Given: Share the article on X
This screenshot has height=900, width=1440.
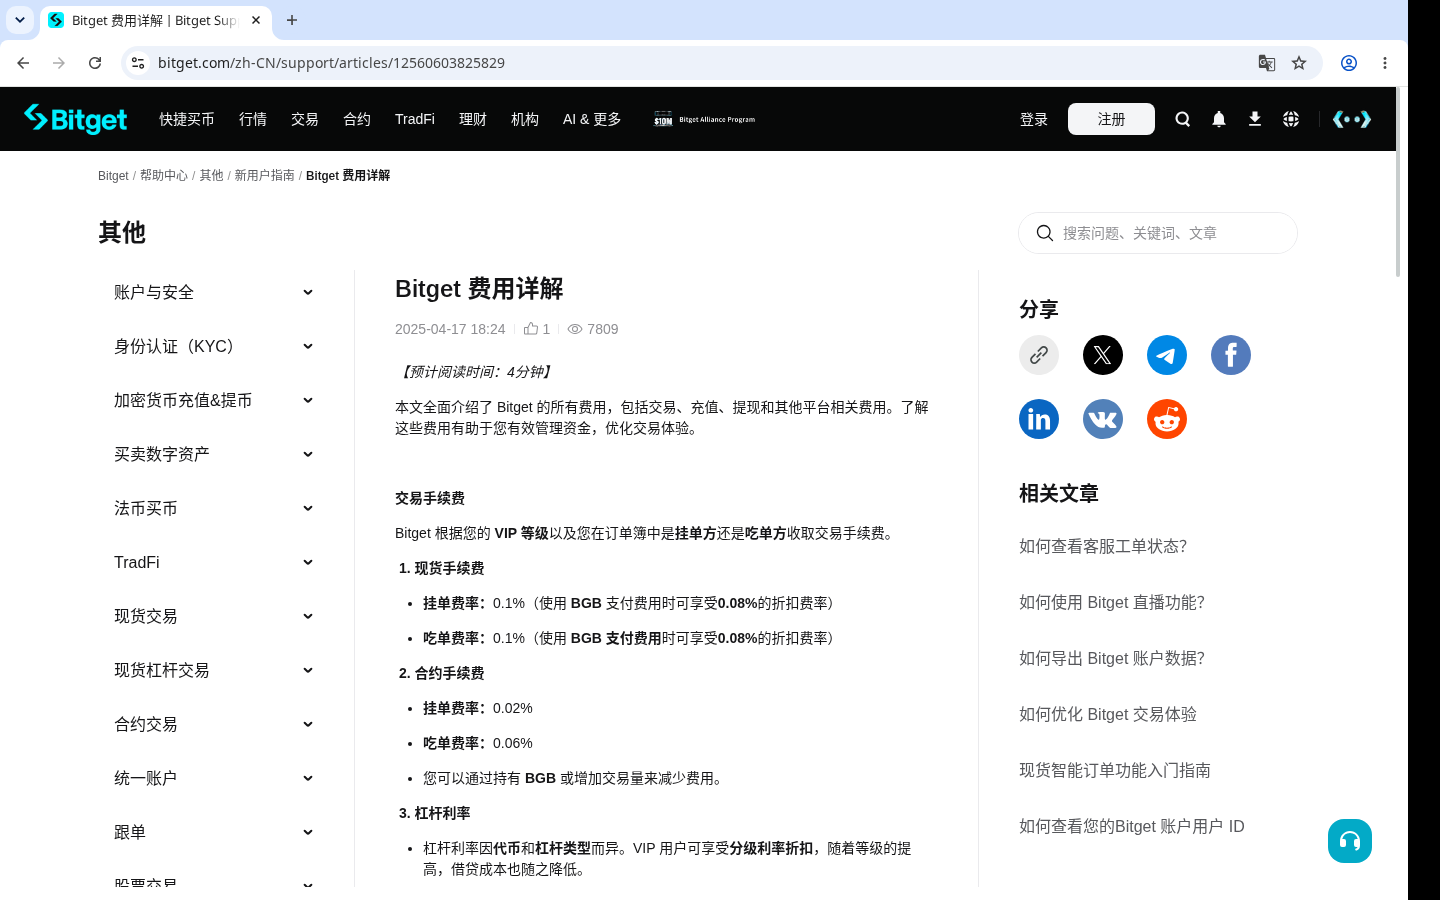Looking at the screenshot, I should (1103, 355).
